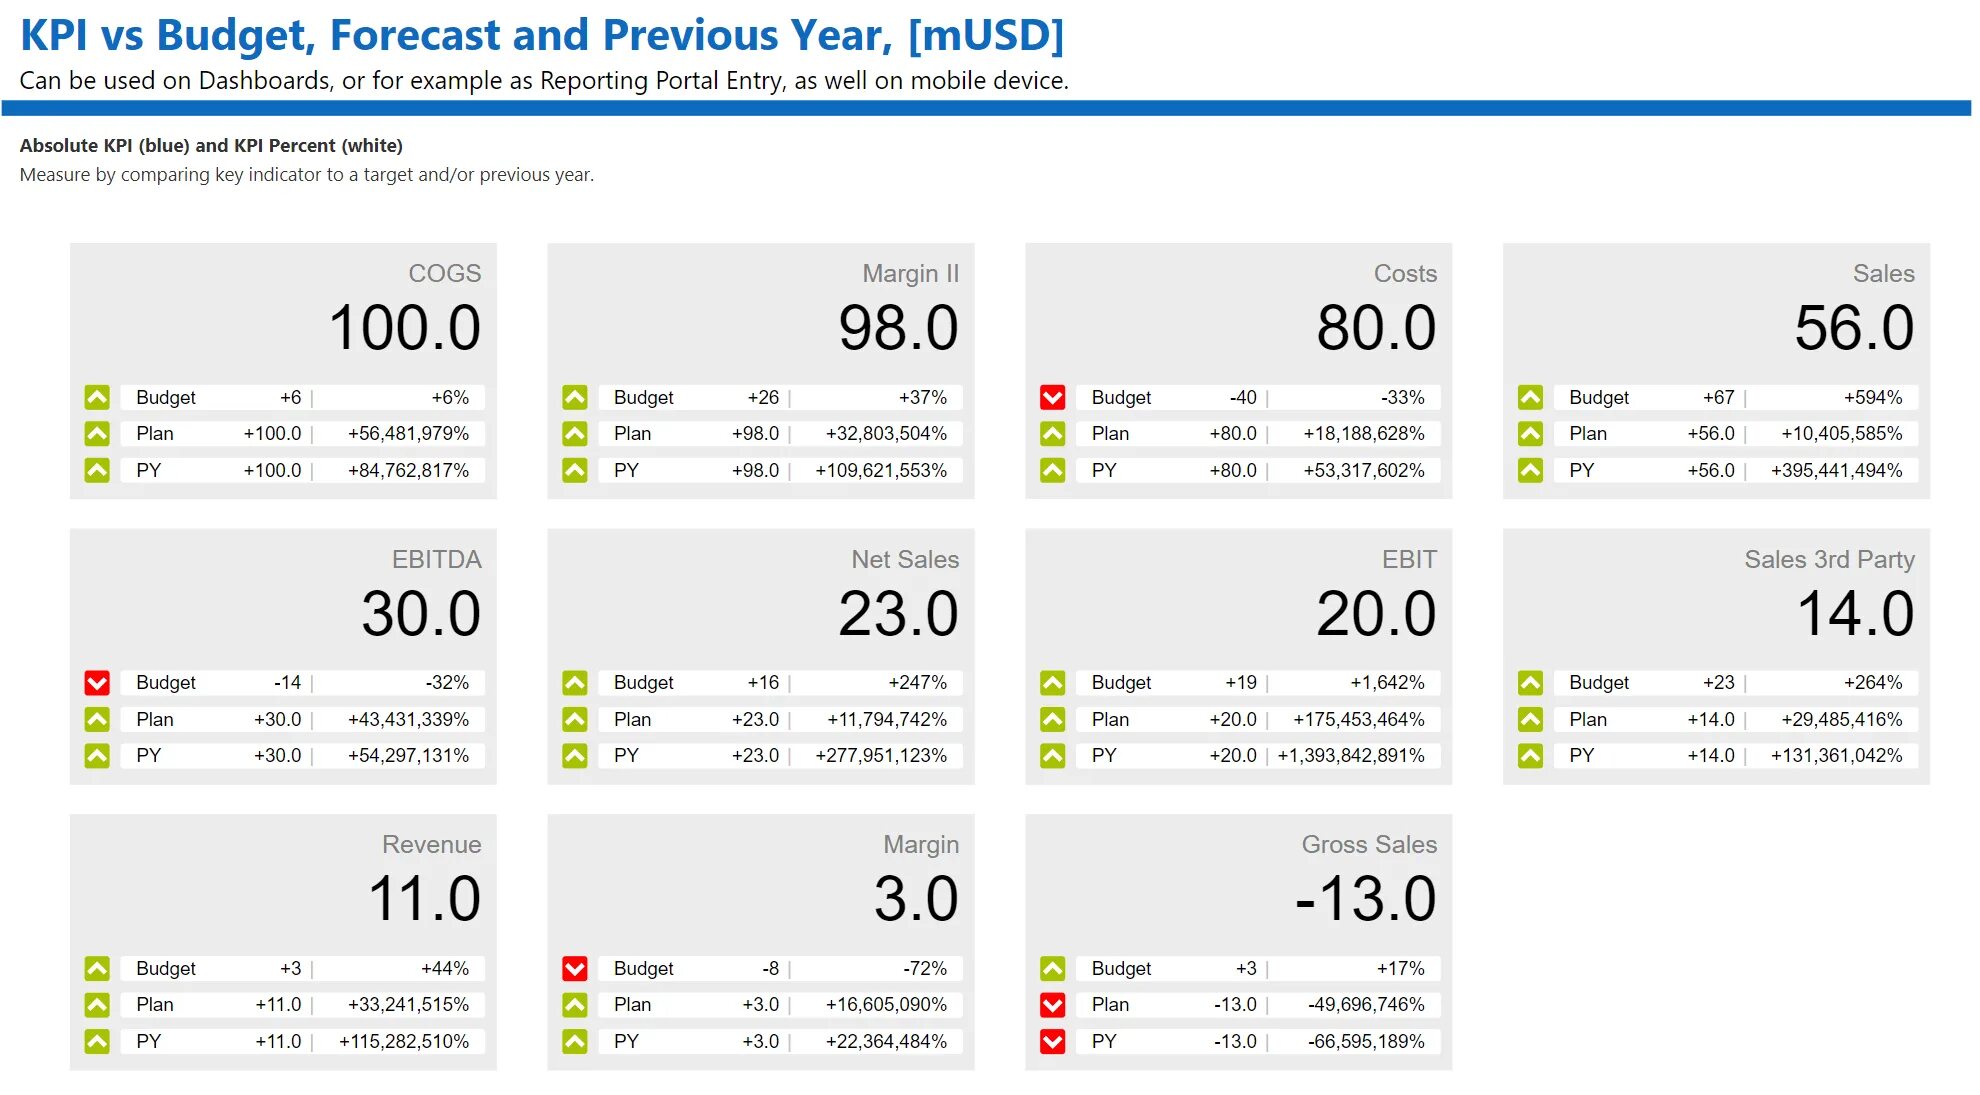Click red down arrow for Costs Budget
Screen dimensions: 1980x1095
[x=1053, y=397]
